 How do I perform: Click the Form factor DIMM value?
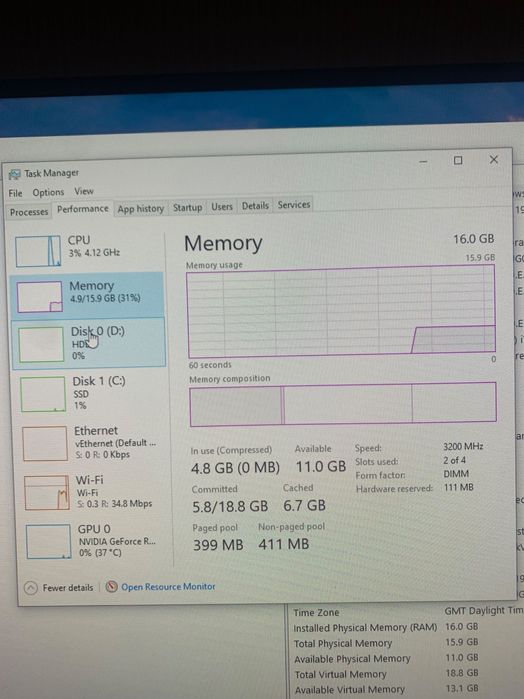tap(456, 473)
